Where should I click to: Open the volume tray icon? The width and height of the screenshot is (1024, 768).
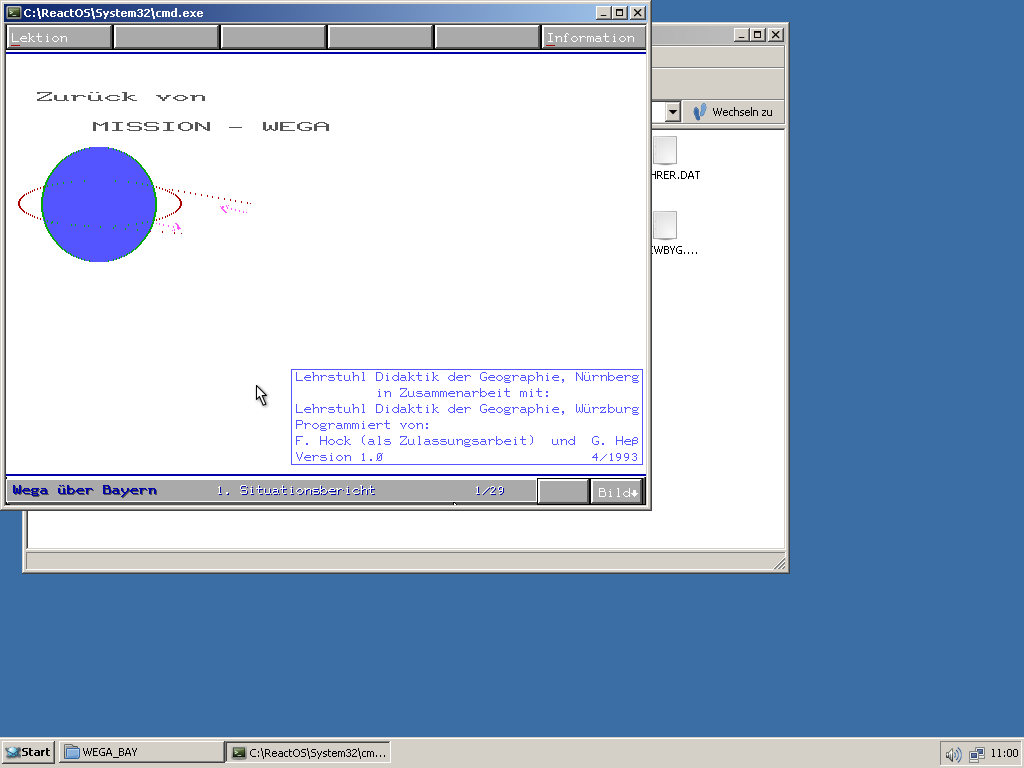tap(953, 754)
